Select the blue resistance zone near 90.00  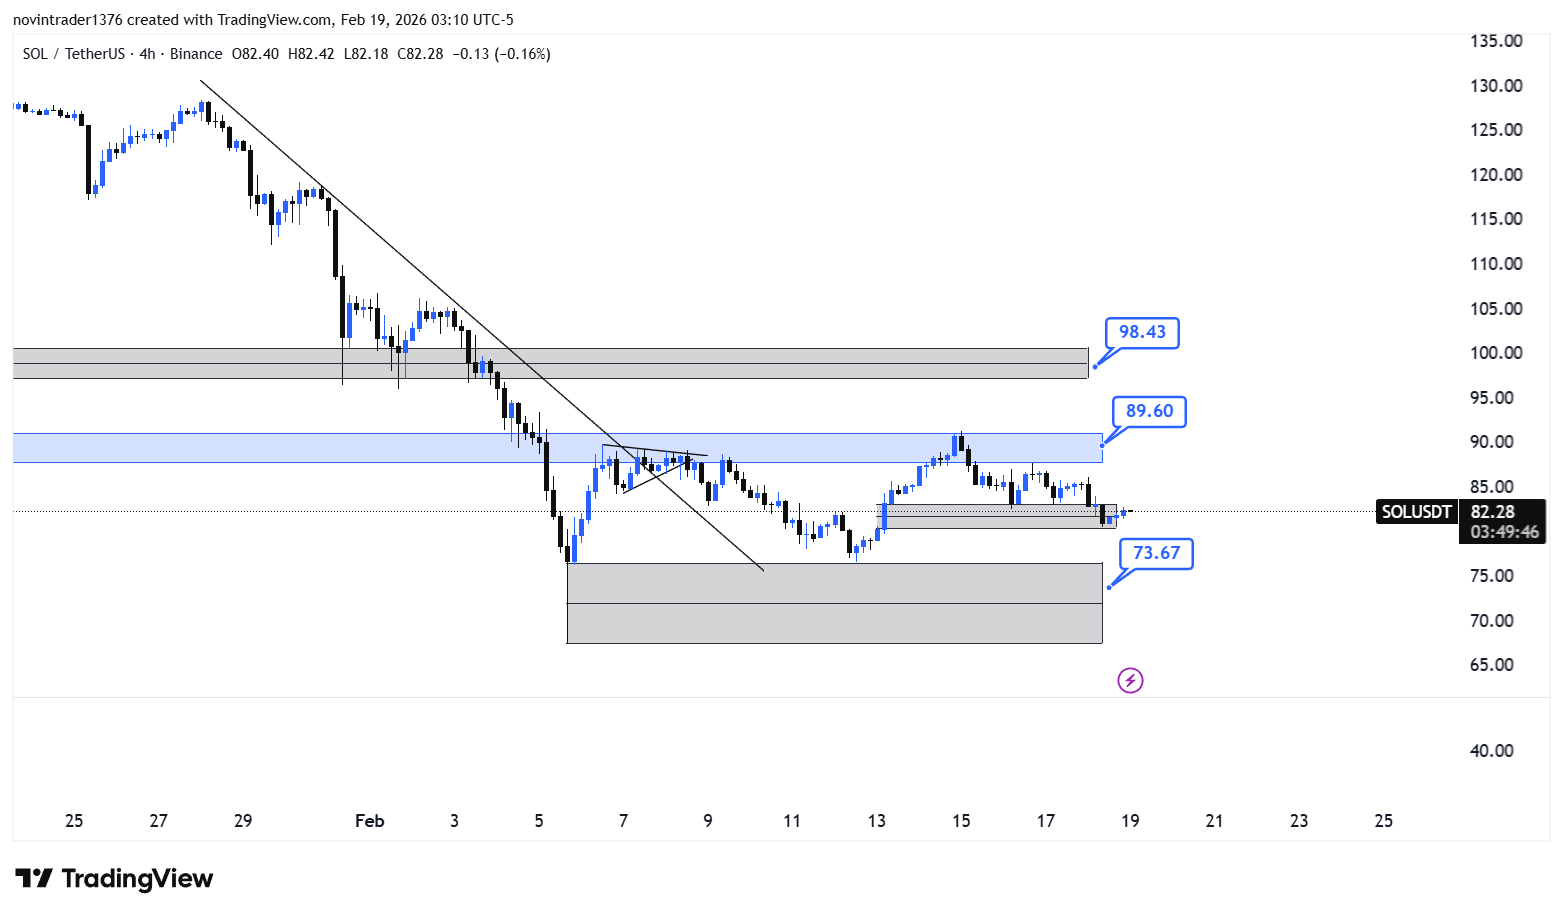(557, 448)
